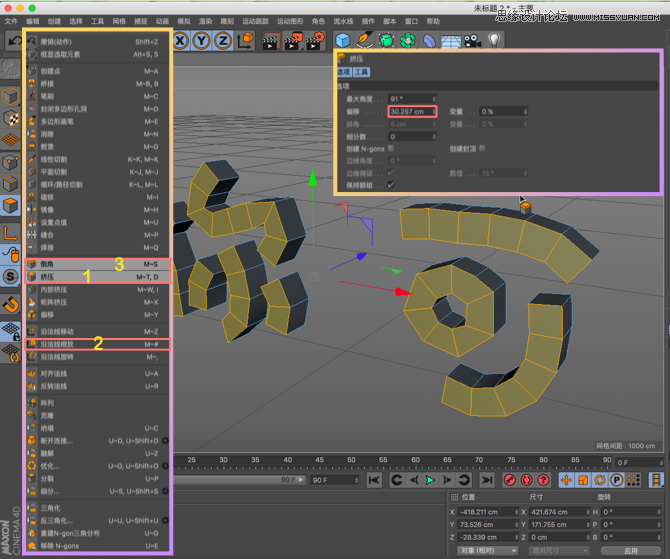Step to the next frame
The width and height of the screenshot is (670, 559).
(x=447, y=480)
